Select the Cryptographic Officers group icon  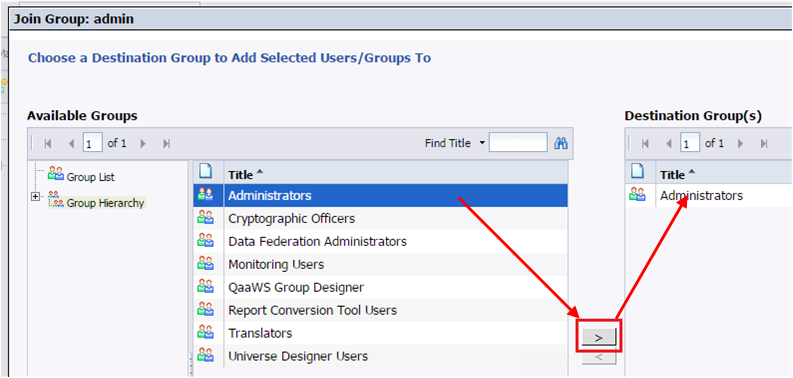pos(205,218)
